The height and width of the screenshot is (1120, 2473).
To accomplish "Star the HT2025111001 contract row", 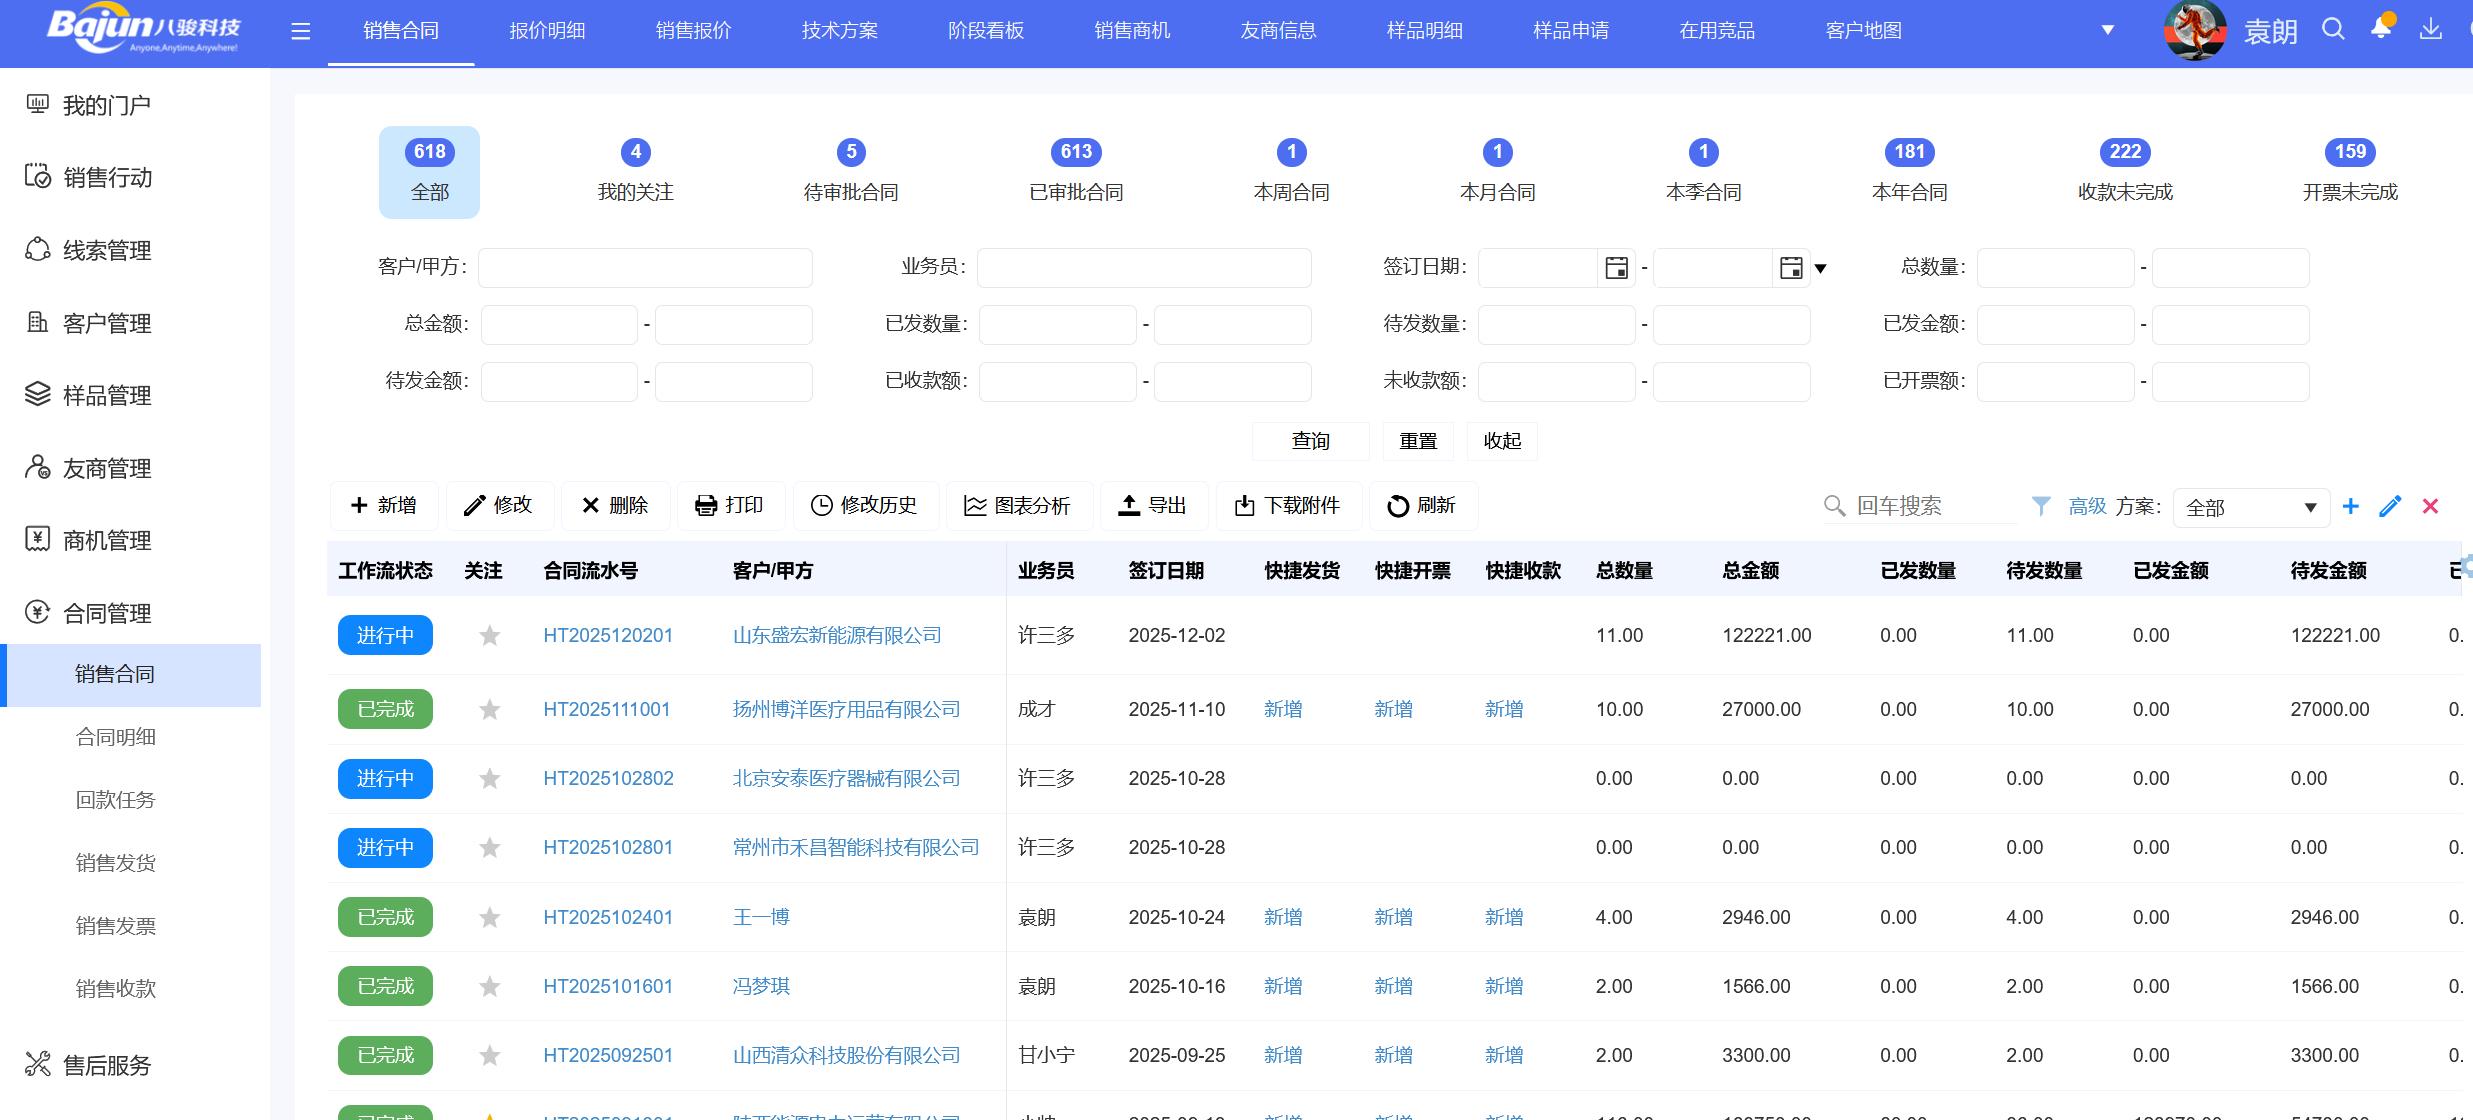I will (489, 710).
